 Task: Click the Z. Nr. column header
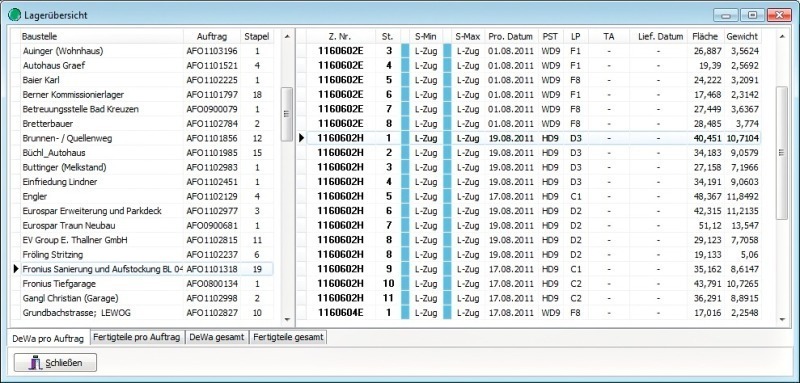pyautogui.click(x=340, y=36)
